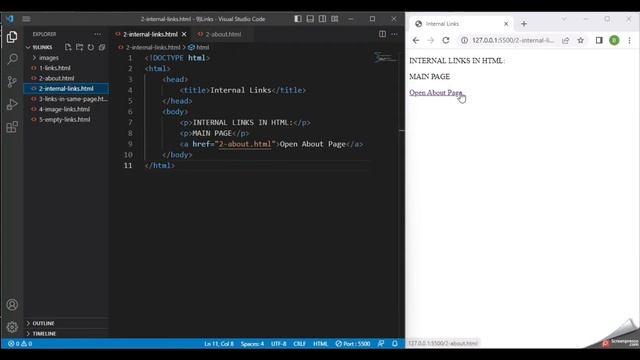Toggle browser side panel icon
Image resolution: width=640 pixels, height=360 pixels.
599,40
